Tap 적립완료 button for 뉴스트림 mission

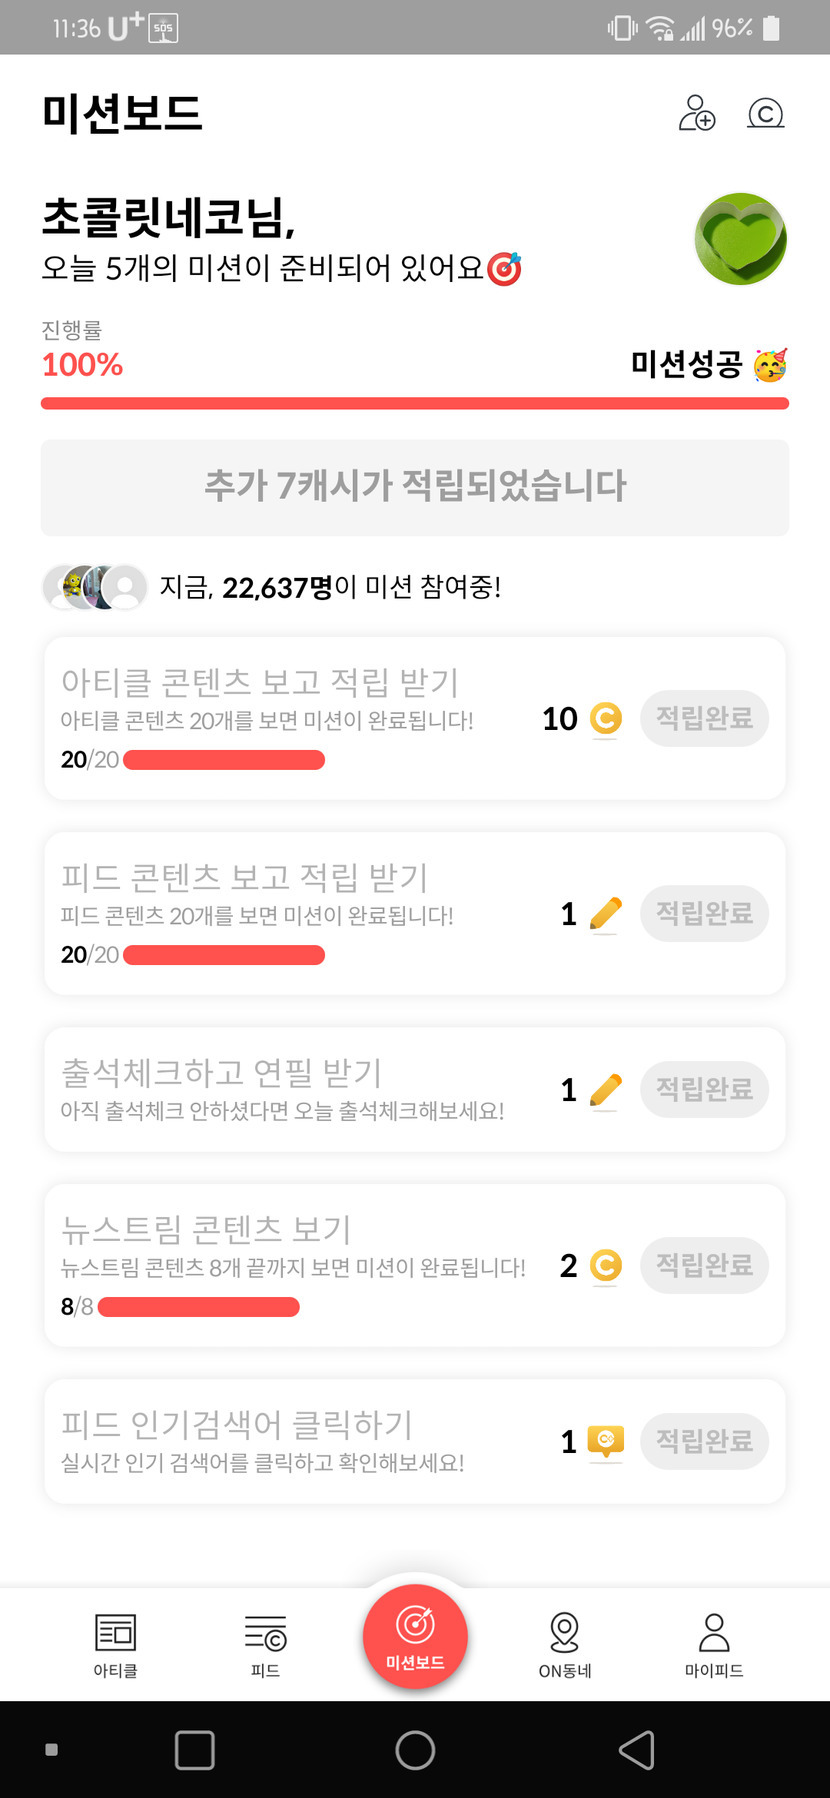click(704, 1265)
